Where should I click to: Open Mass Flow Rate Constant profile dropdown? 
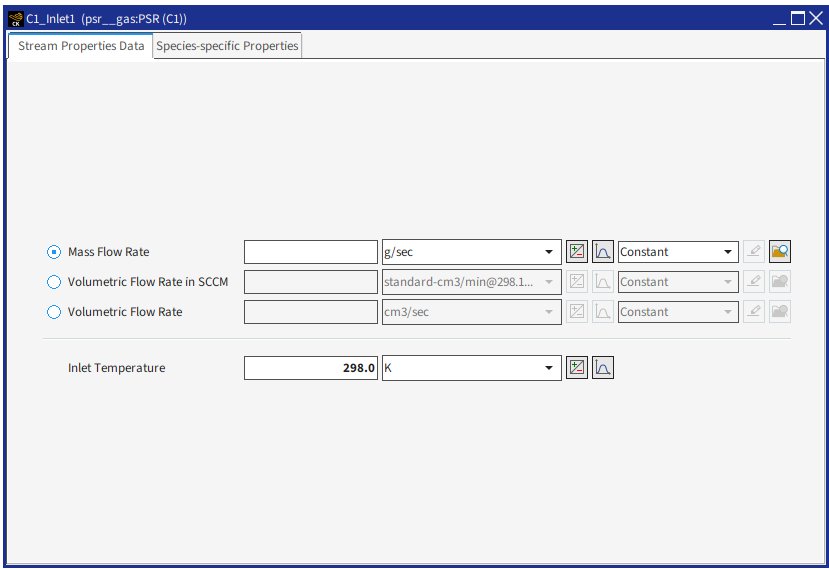(x=678, y=252)
